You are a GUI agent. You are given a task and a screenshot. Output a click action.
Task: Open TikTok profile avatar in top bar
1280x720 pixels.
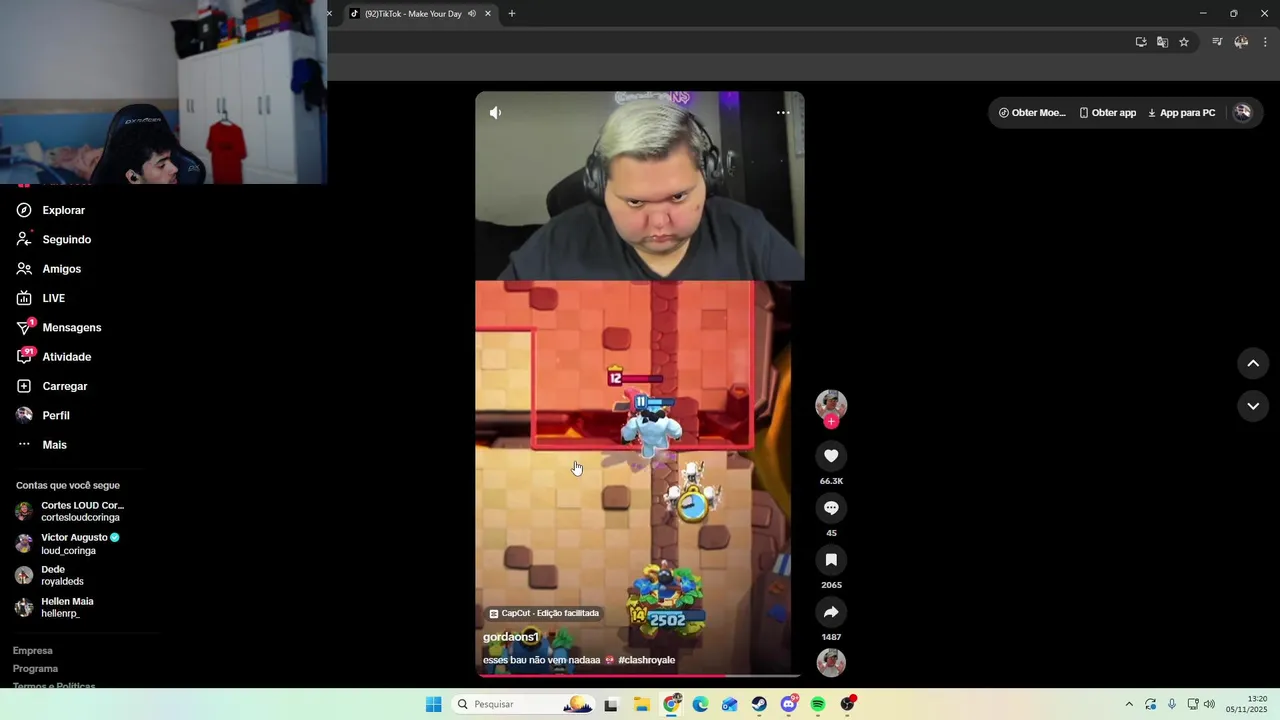[x=1242, y=113]
